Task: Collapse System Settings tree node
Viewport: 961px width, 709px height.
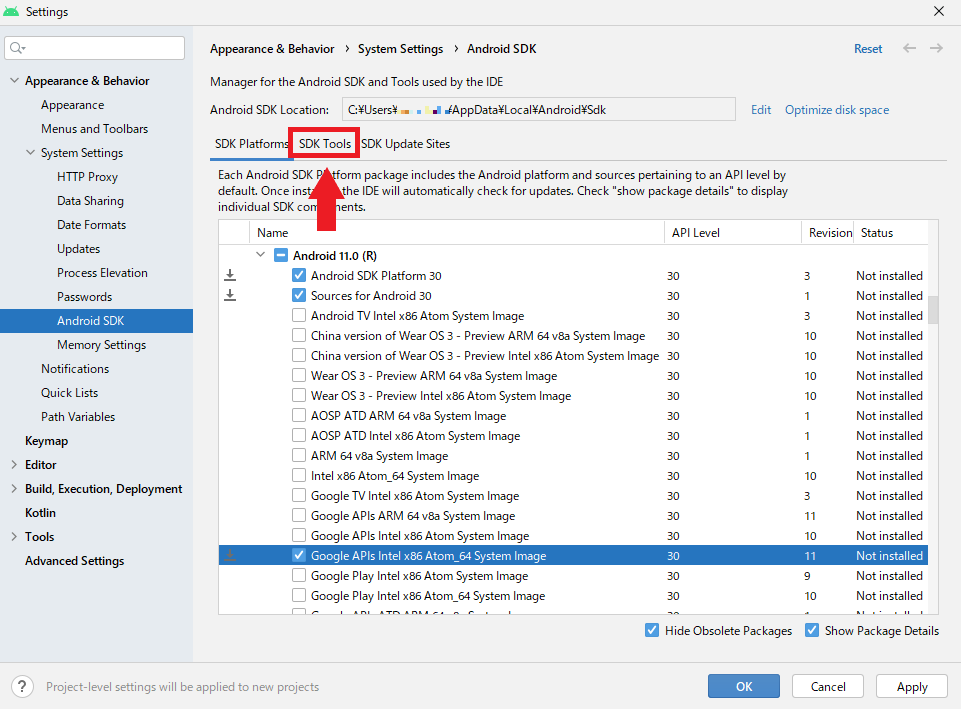Action: 30,152
